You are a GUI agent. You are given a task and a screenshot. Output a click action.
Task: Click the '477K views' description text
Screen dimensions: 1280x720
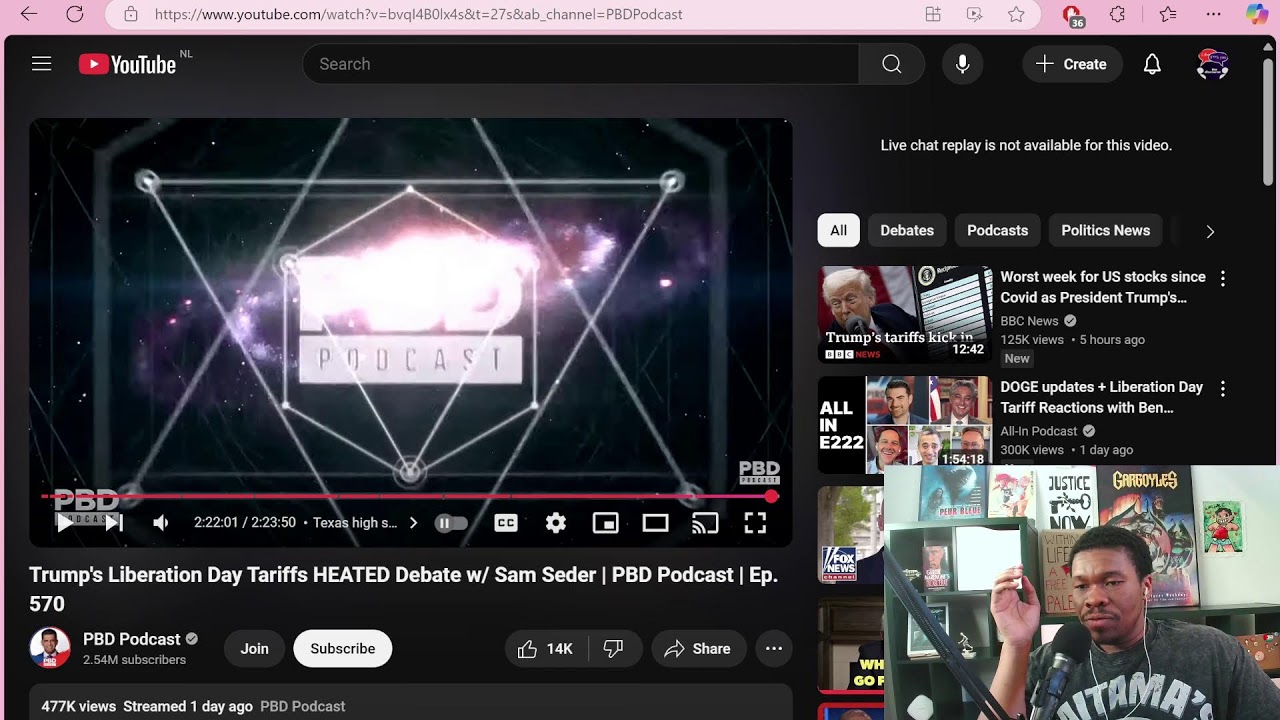(x=78, y=706)
